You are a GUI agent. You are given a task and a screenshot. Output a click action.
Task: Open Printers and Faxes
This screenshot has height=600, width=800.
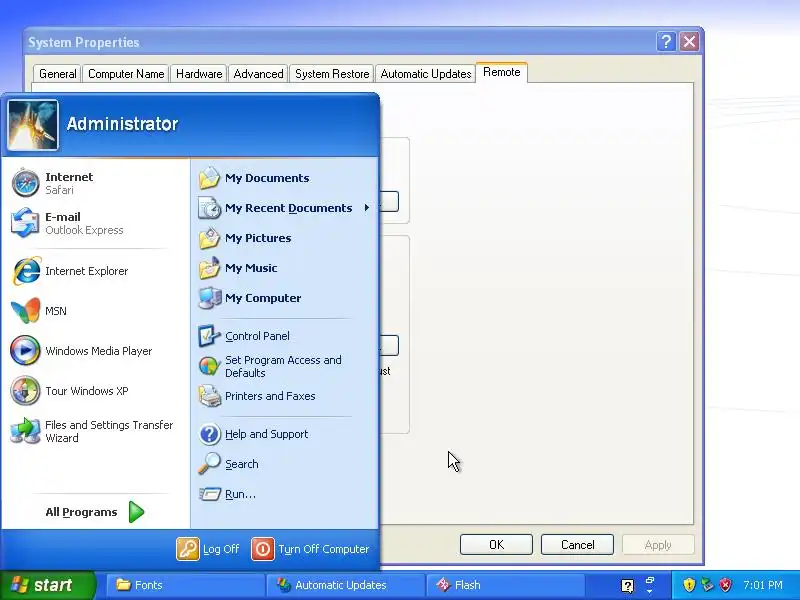(x=284, y=396)
